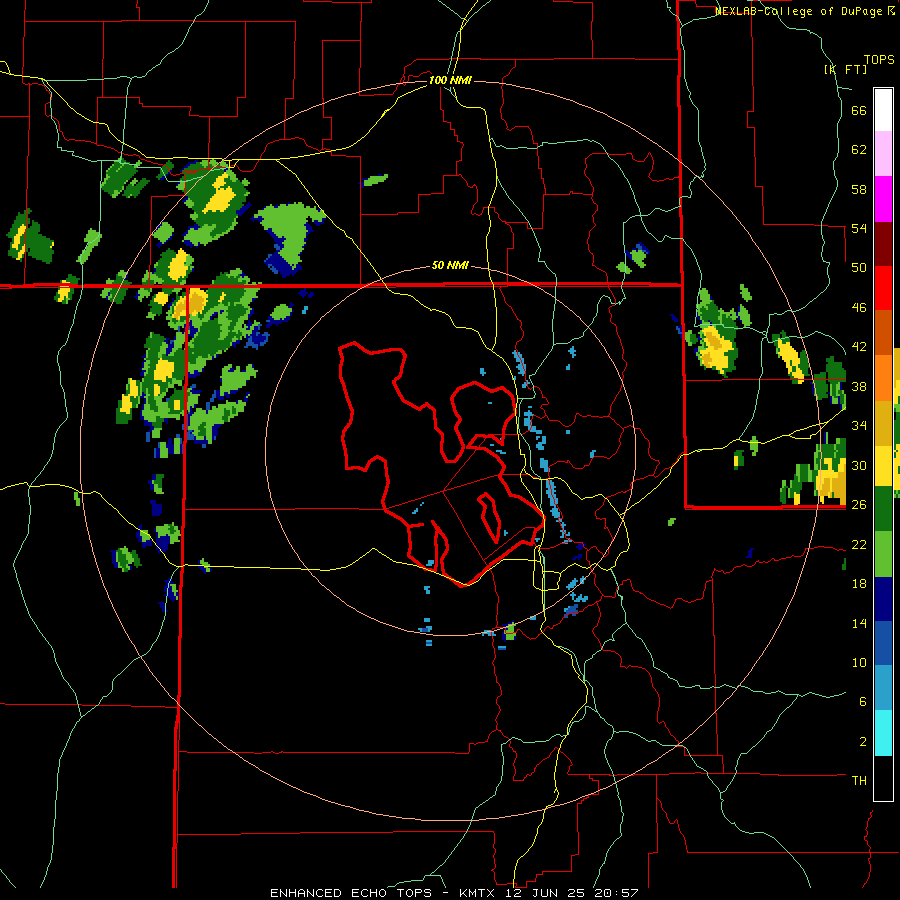
Task: Click the bright red 46 kft legend swatch
Action: click(883, 288)
